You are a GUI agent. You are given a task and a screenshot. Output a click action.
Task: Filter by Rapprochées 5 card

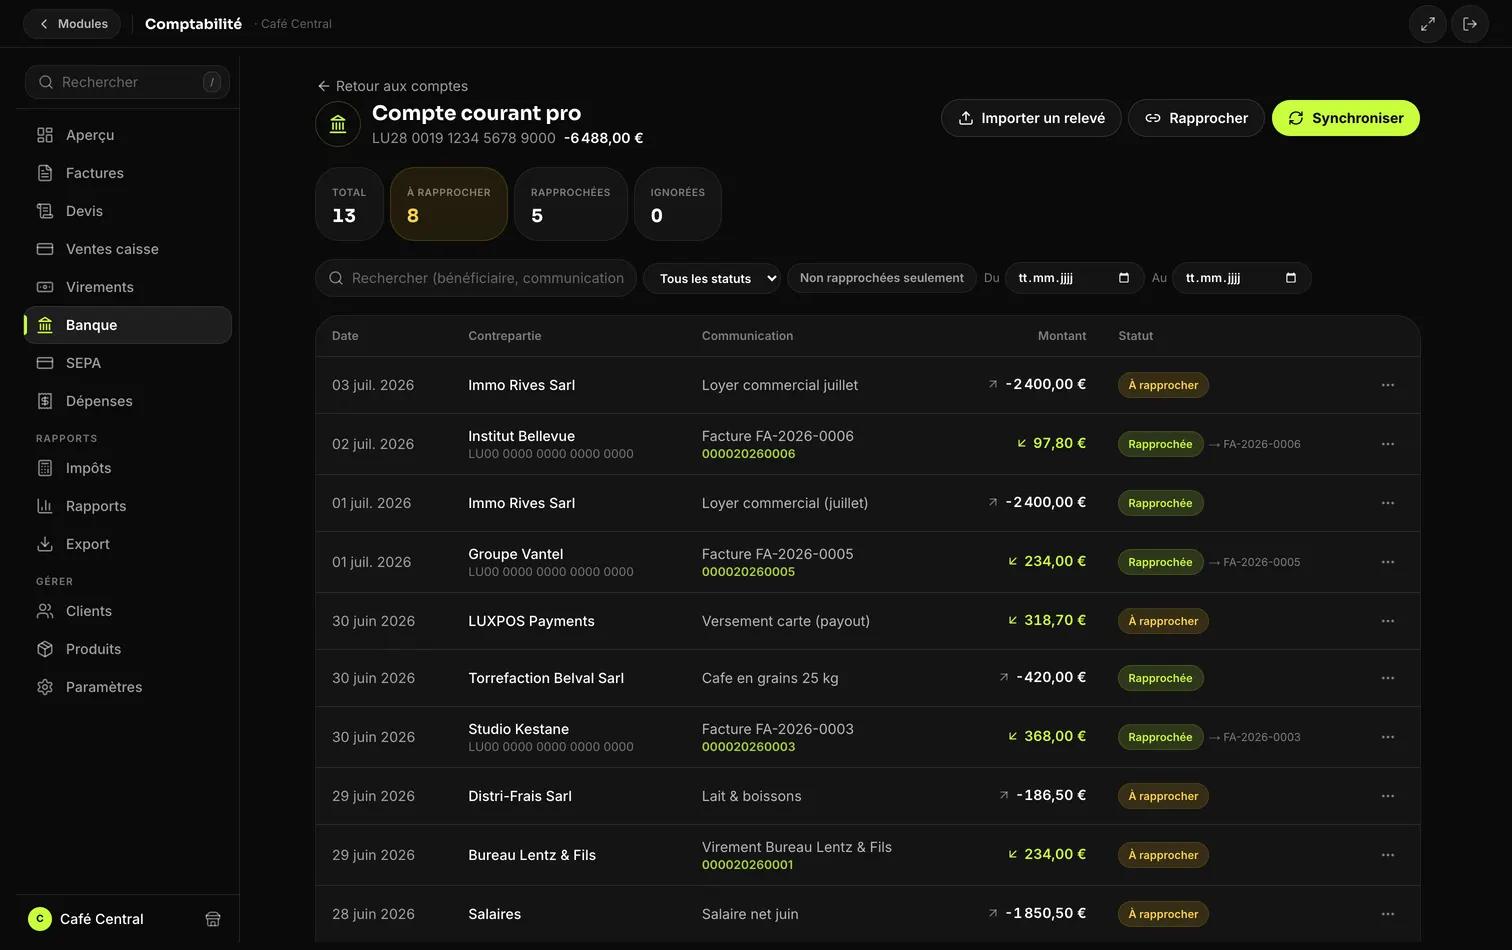(x=570, y=204)
